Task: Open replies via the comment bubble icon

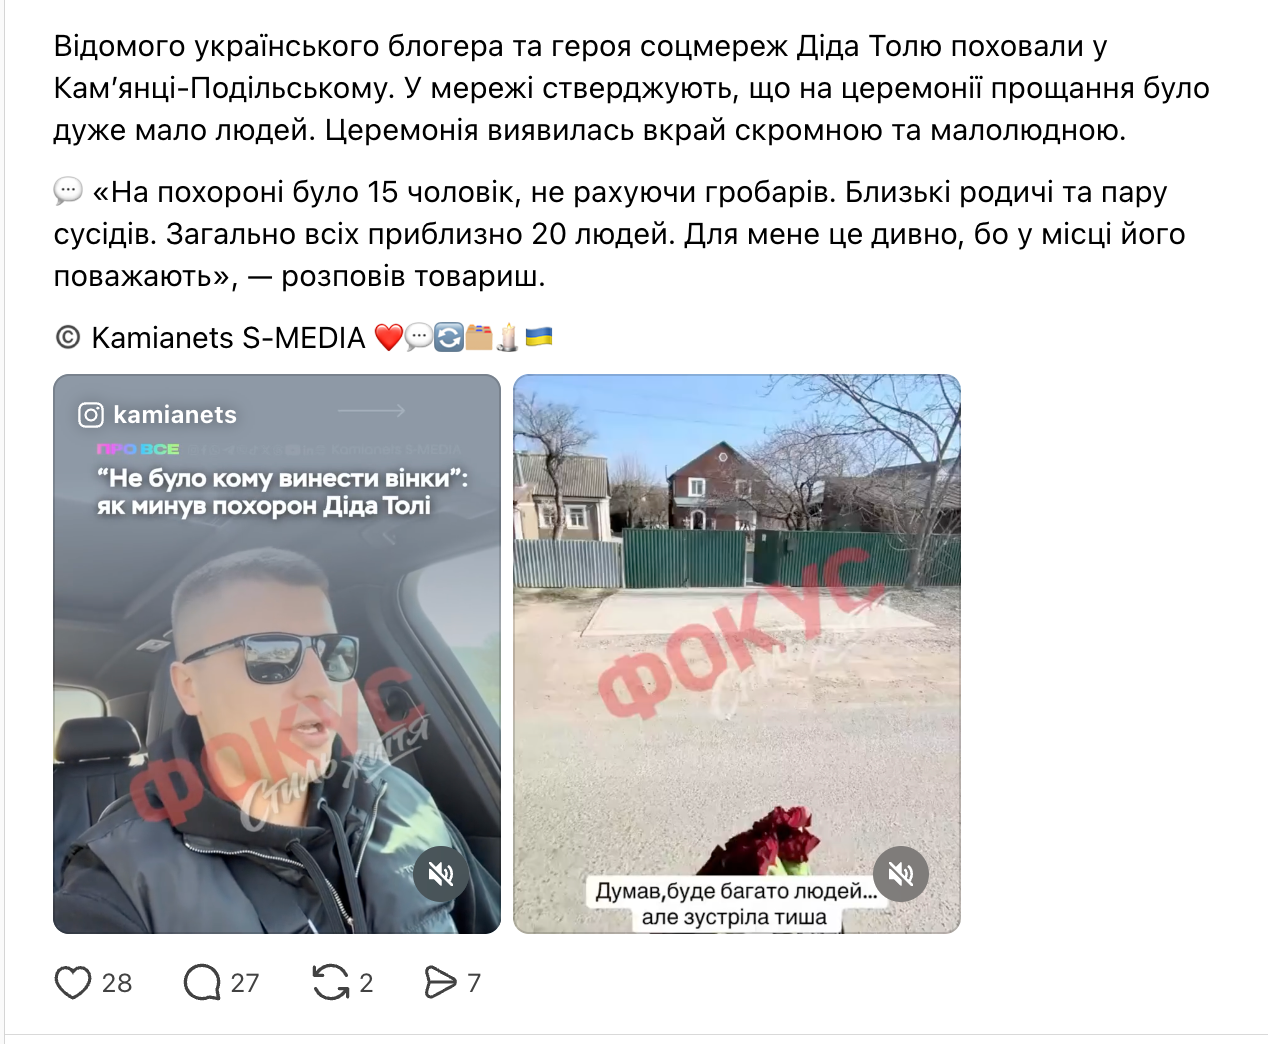Action: point(201,983)
